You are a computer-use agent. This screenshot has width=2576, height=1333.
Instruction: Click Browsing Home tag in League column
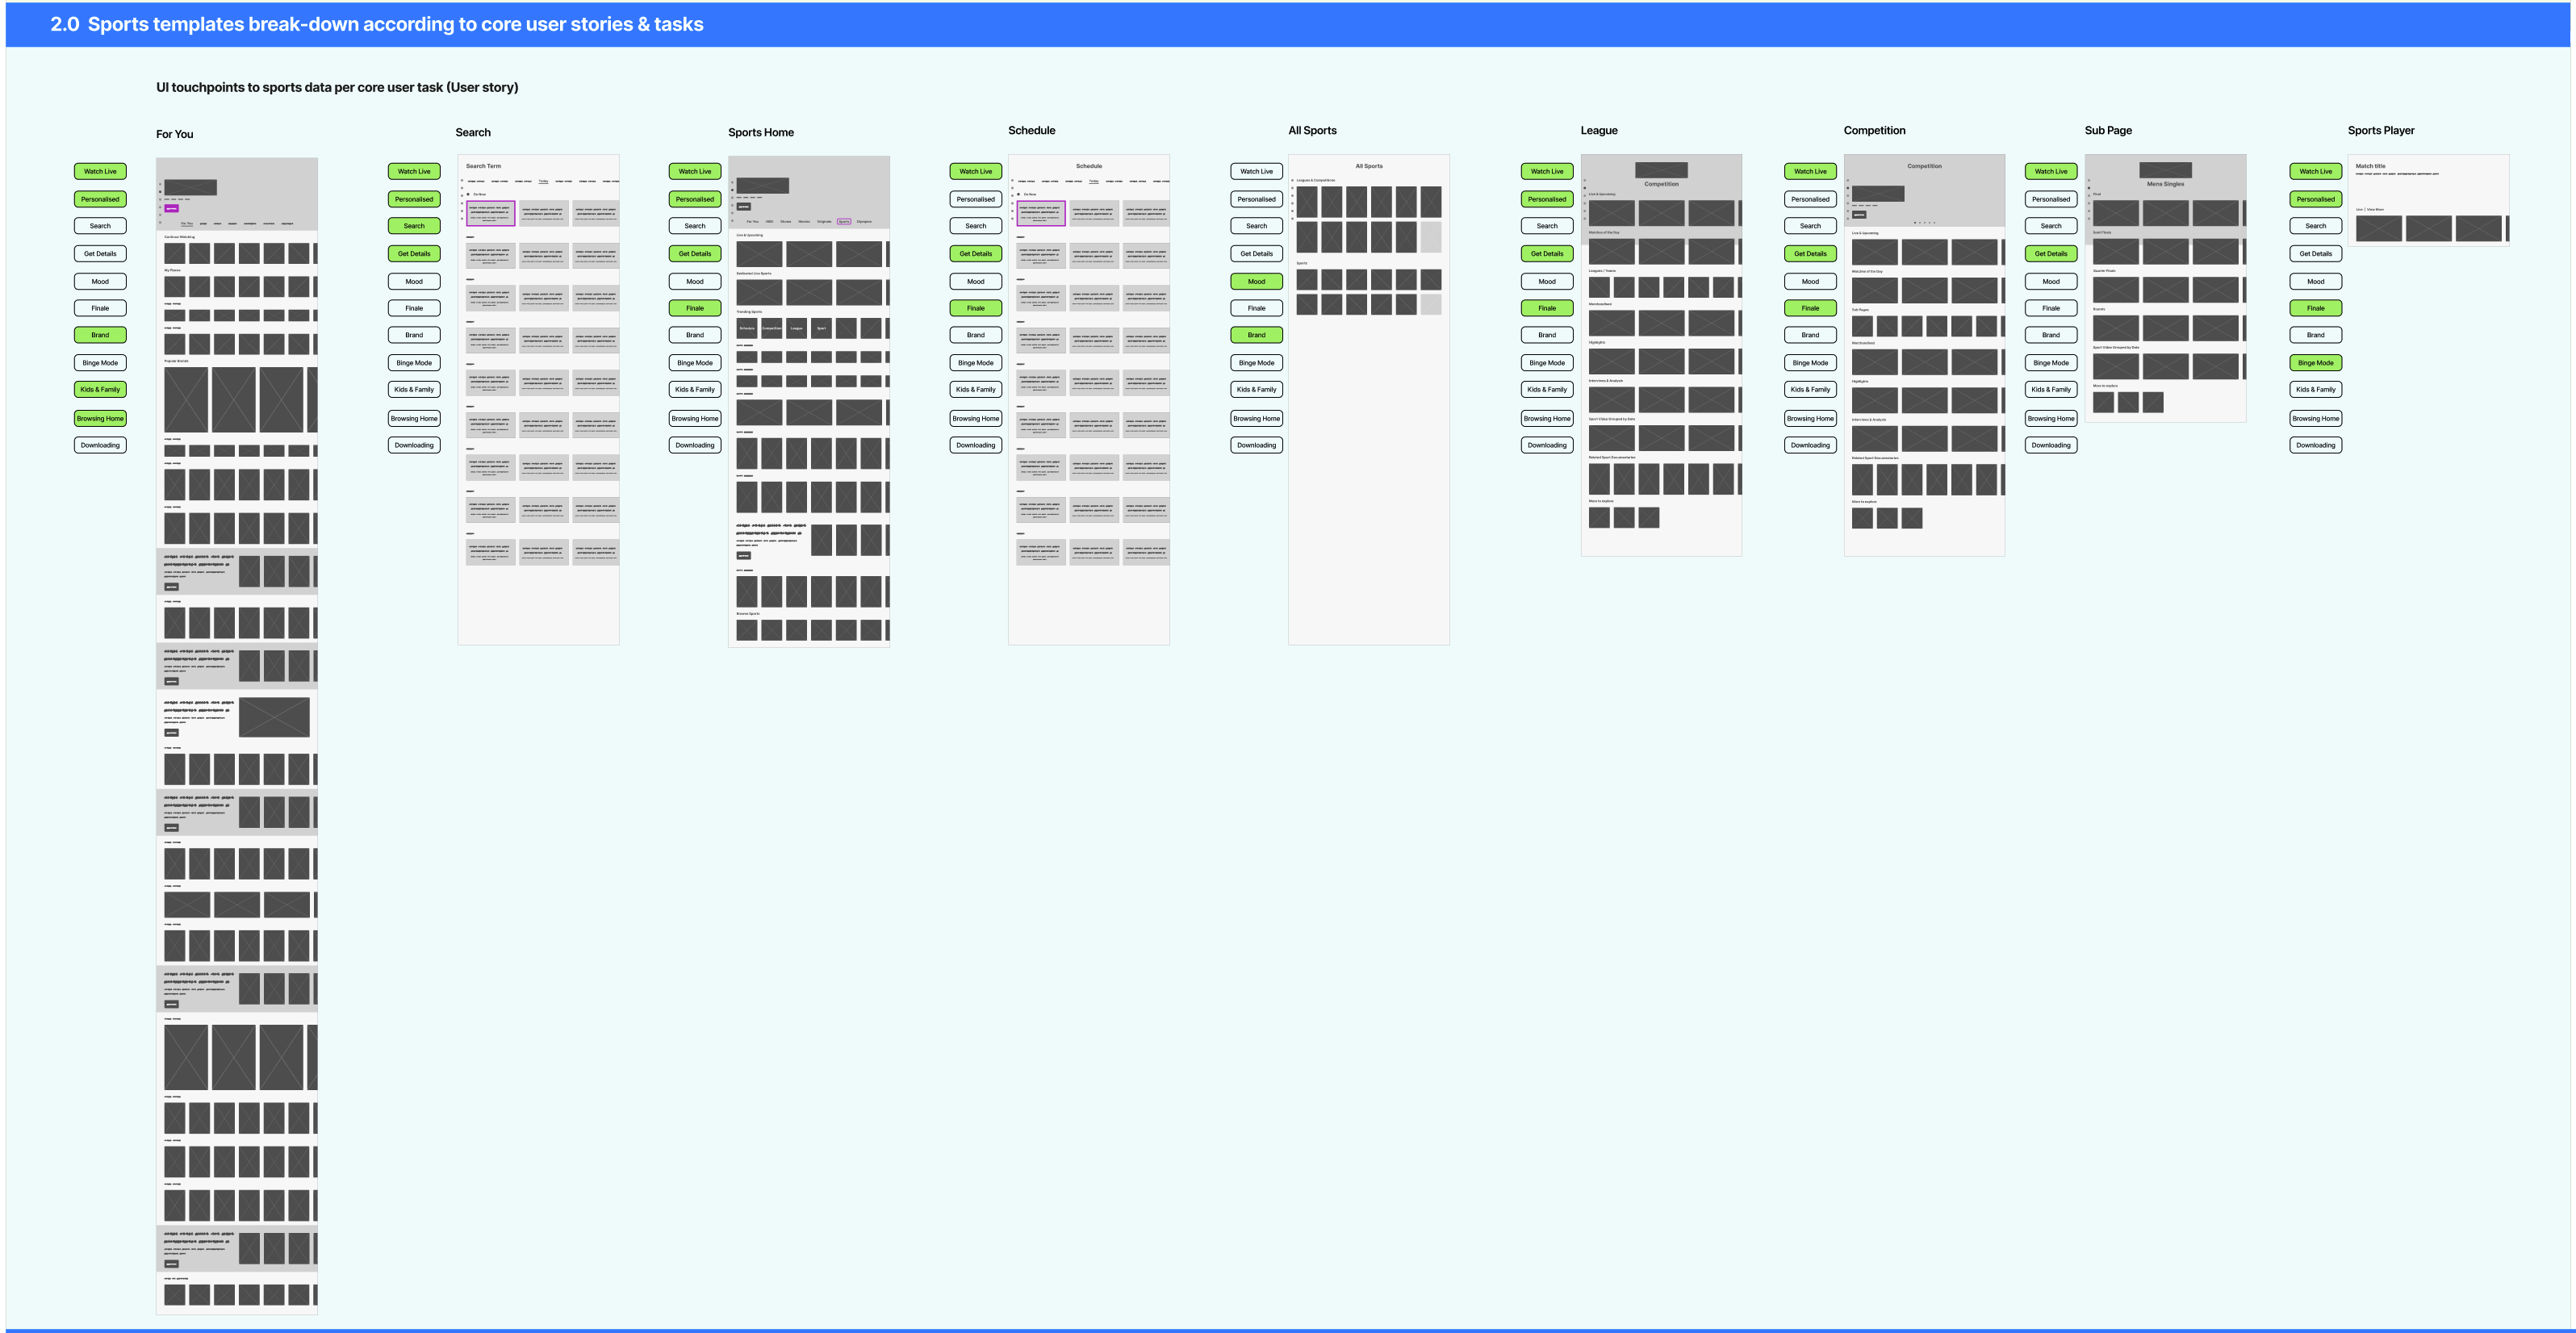click(1547, 418)
